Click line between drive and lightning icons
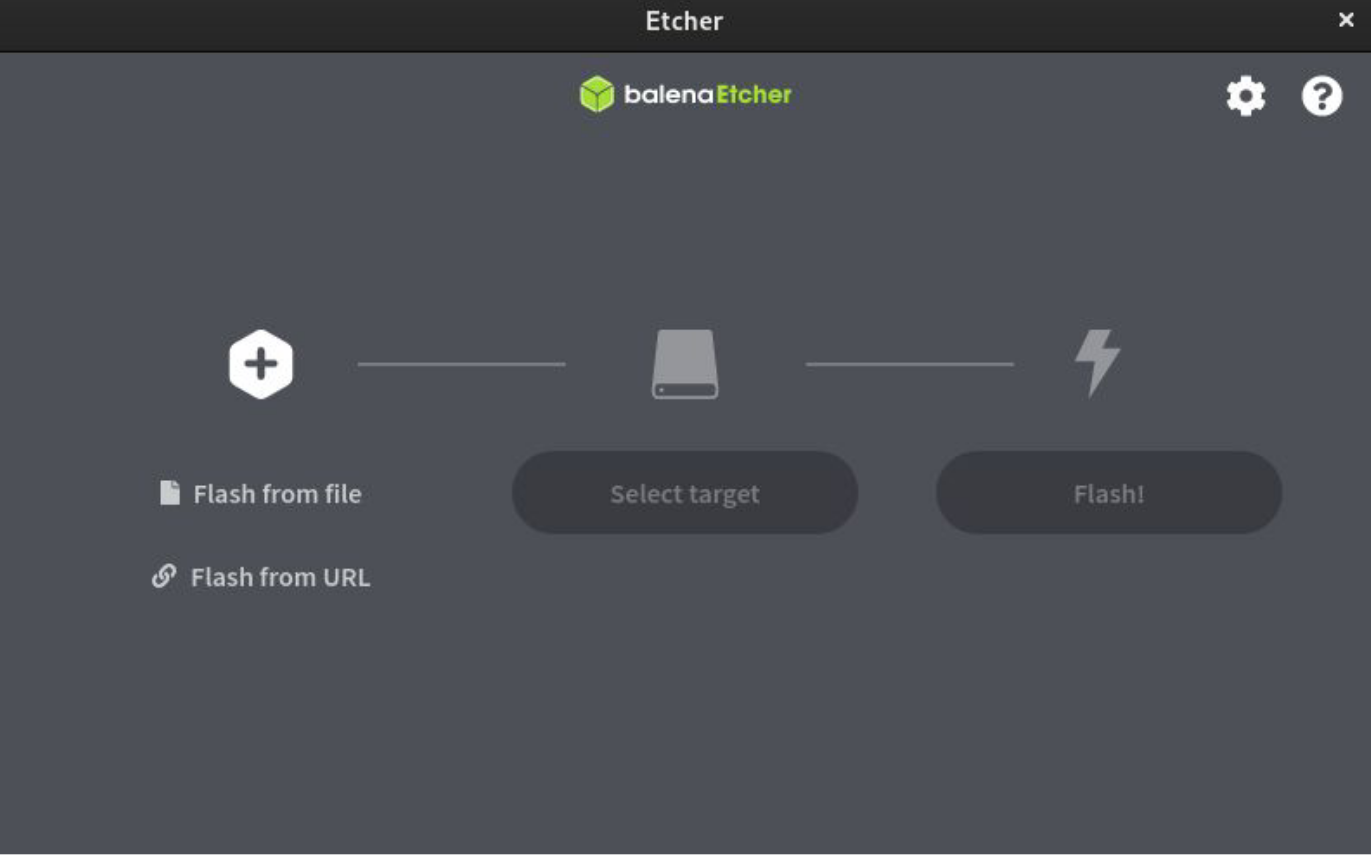1371x855 pixels. coord(910,364)
